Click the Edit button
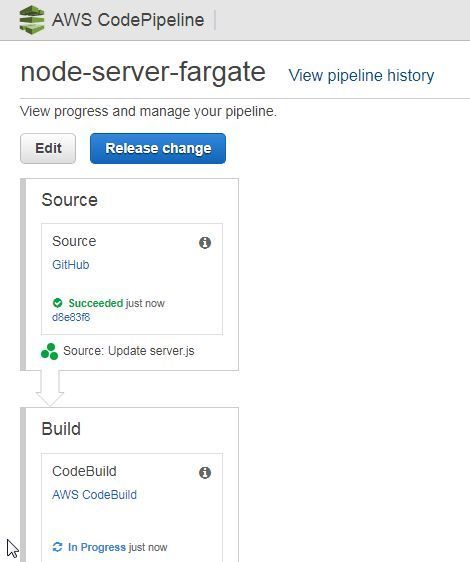 pyautogui.click(x=48, y=148)
